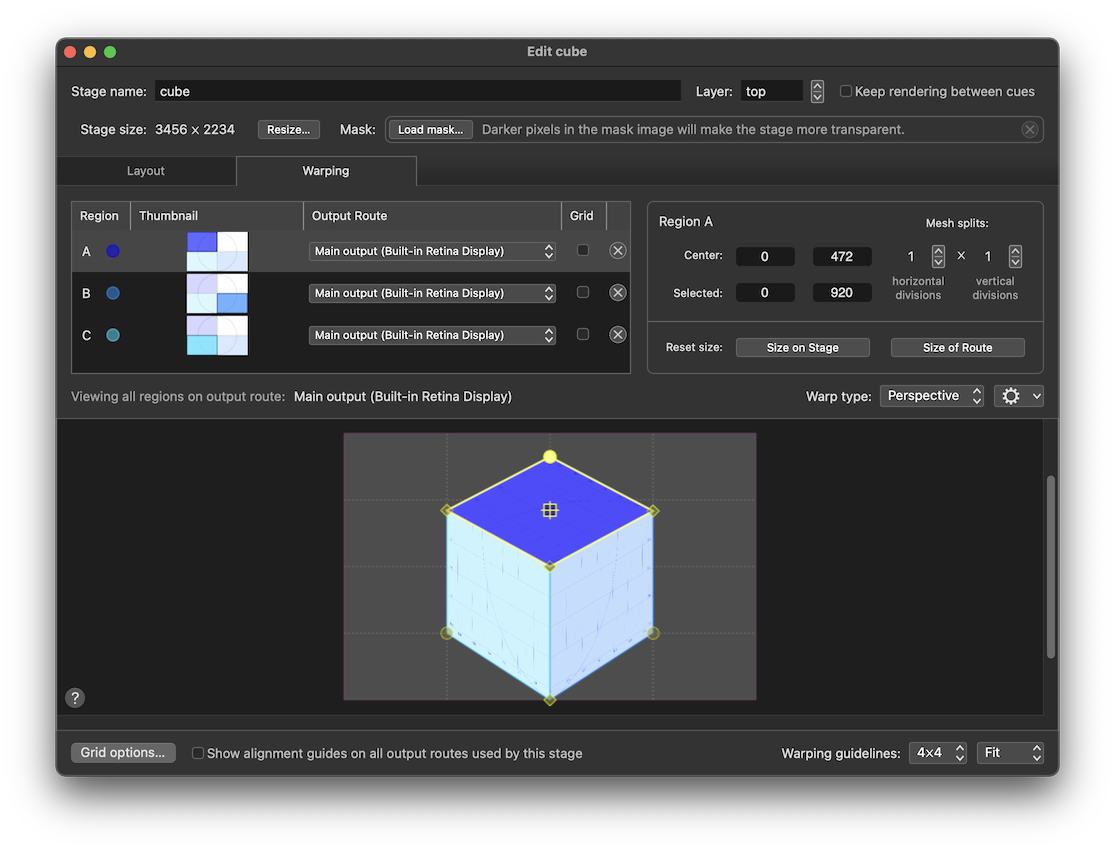This screenshot has width=1115, height=850.
Task: Clear the mask field with the X icon
Action: coord(1030,129)
